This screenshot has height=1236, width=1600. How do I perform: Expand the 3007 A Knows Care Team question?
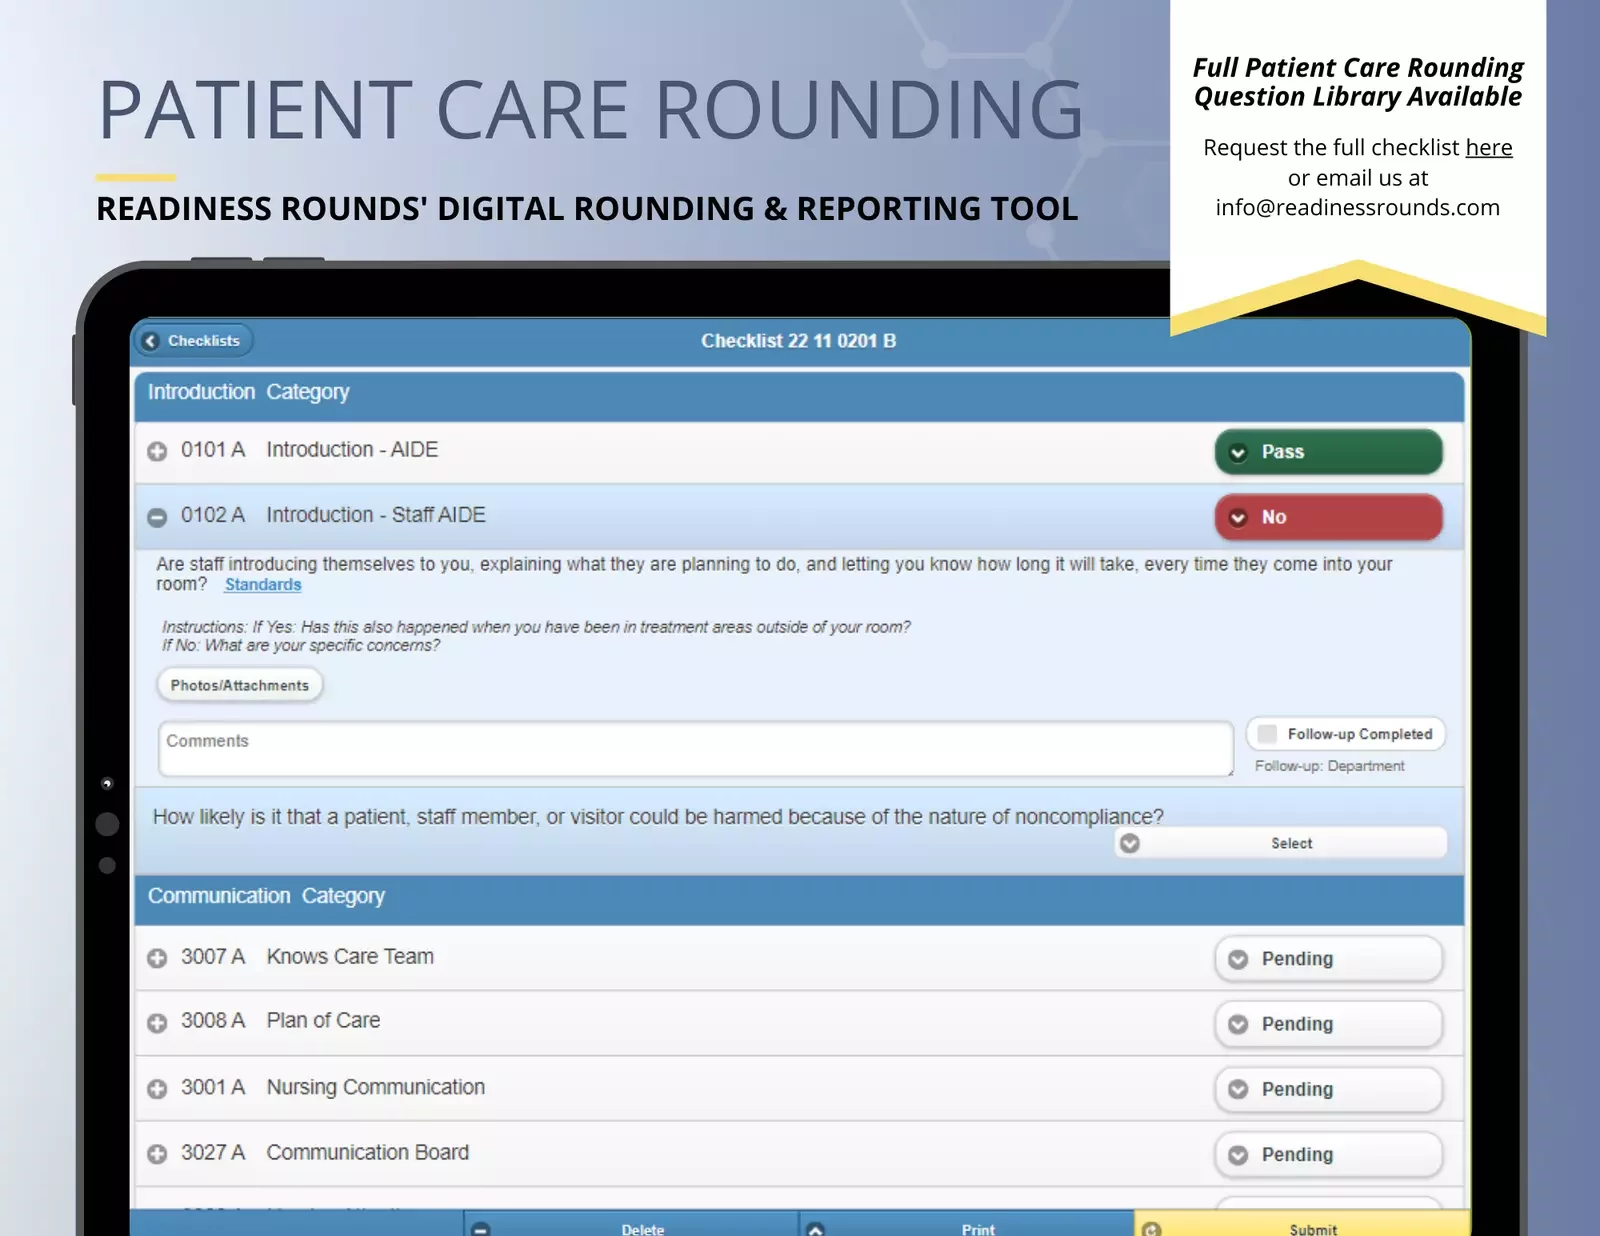tap(157, 958)
